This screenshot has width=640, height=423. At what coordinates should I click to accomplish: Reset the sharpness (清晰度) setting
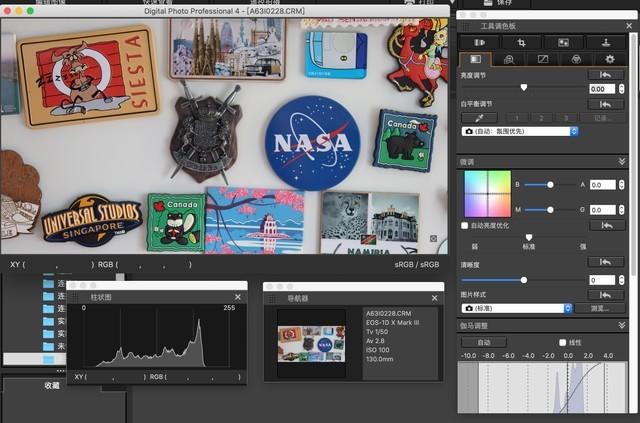606,262
